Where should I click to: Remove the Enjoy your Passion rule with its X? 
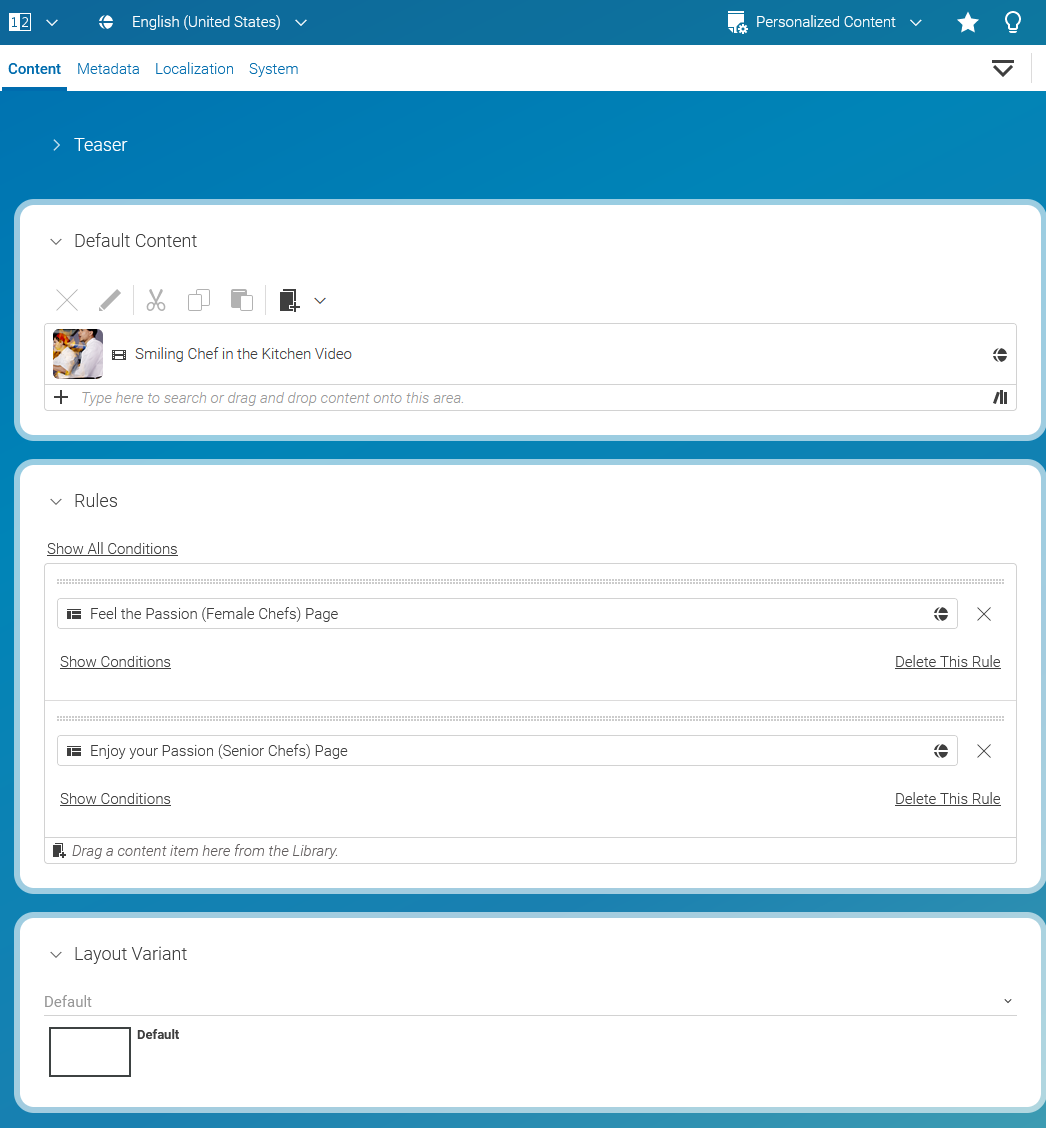point(984,751)
